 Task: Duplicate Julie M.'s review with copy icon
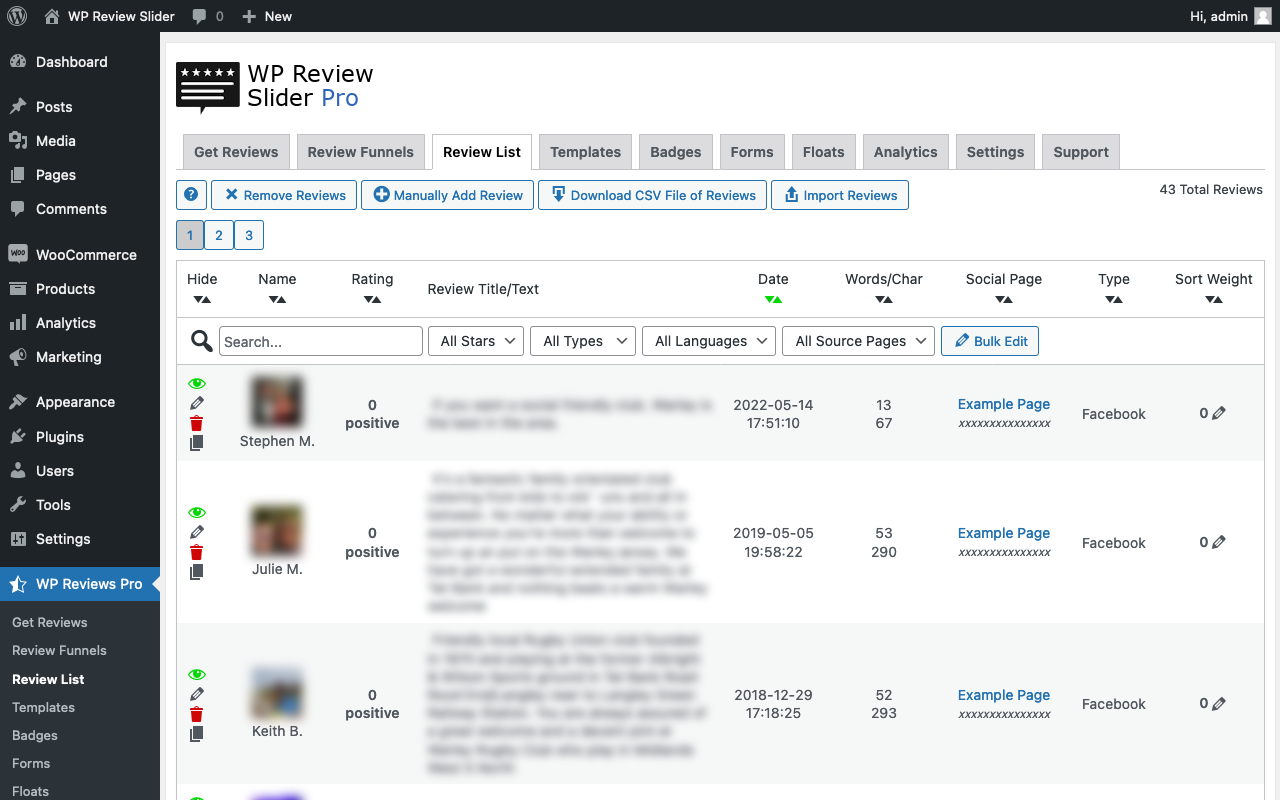coord(197,572)
